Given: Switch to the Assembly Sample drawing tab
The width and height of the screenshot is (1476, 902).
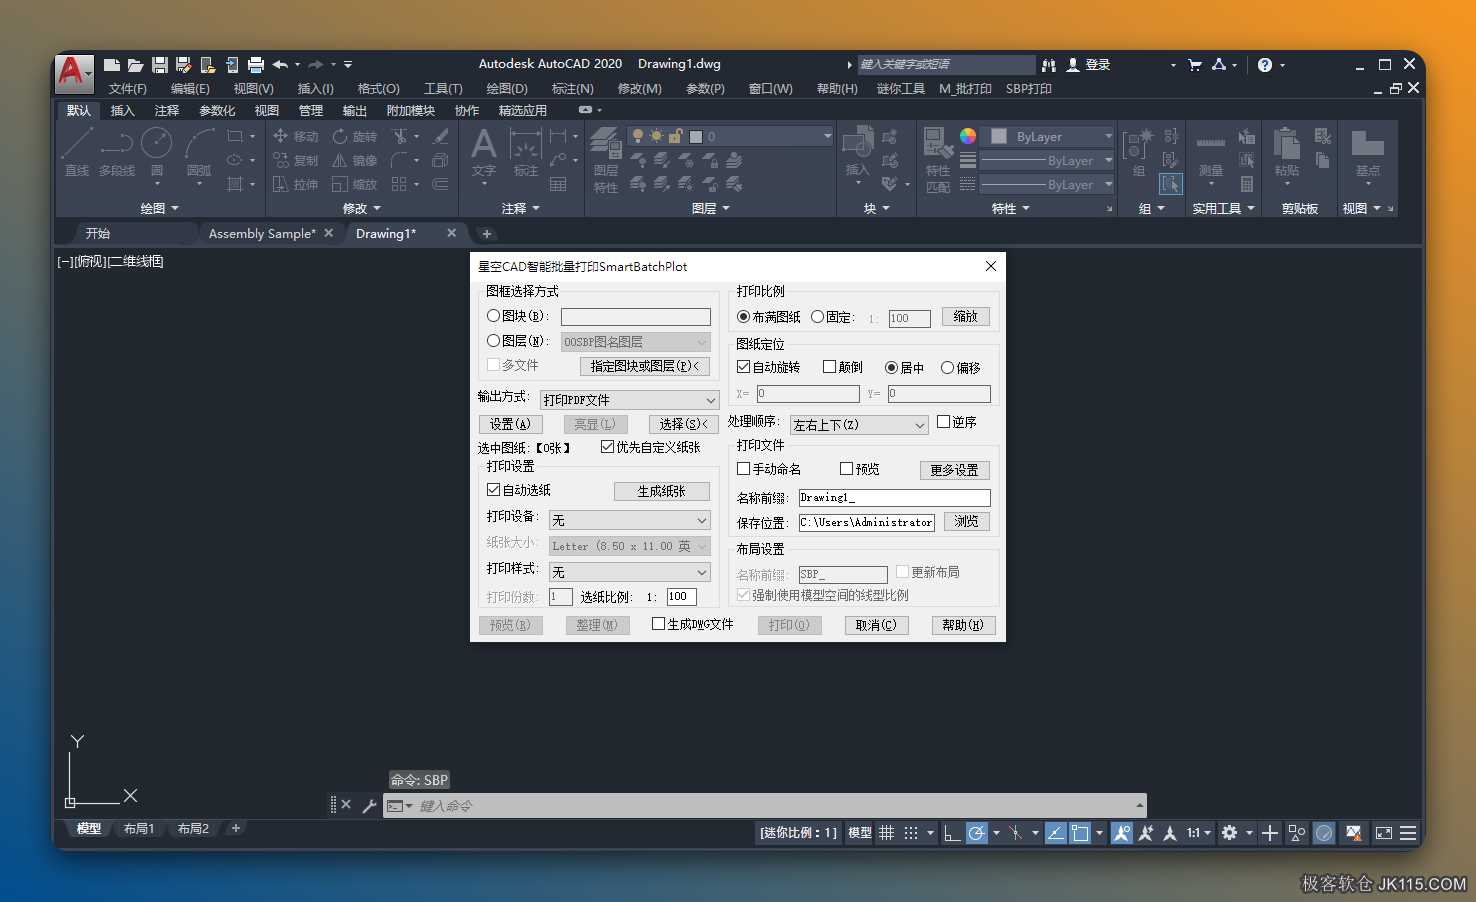Looking at the screenshot, I should [x=262, y=233].
